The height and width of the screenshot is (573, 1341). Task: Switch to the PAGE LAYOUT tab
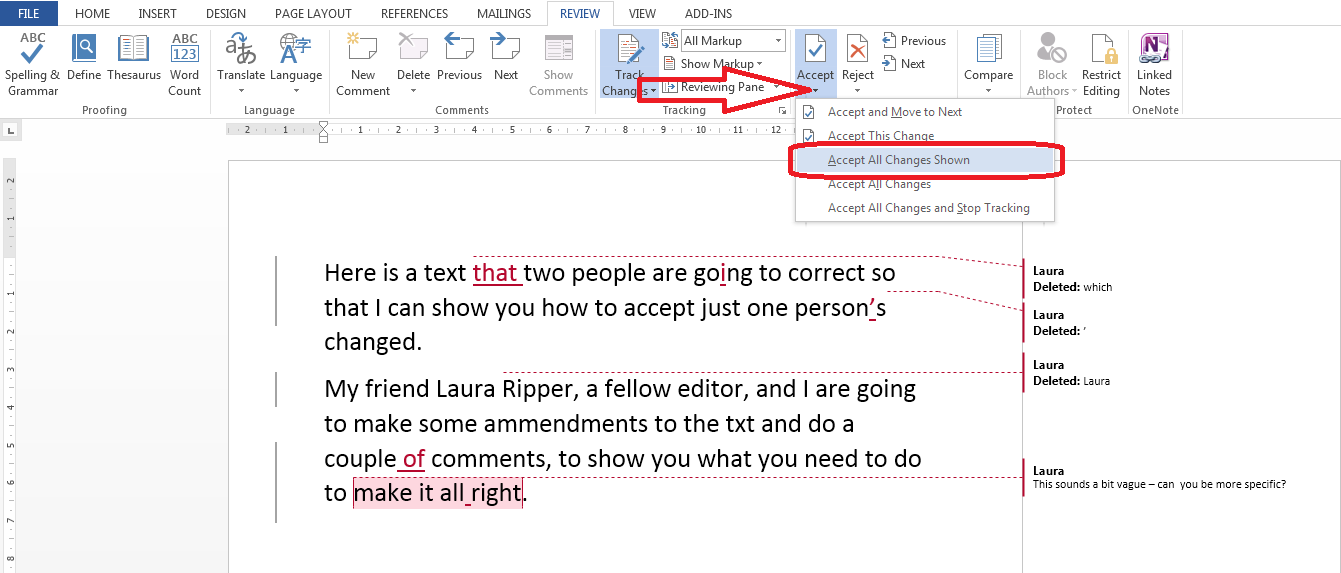(314, 14)
